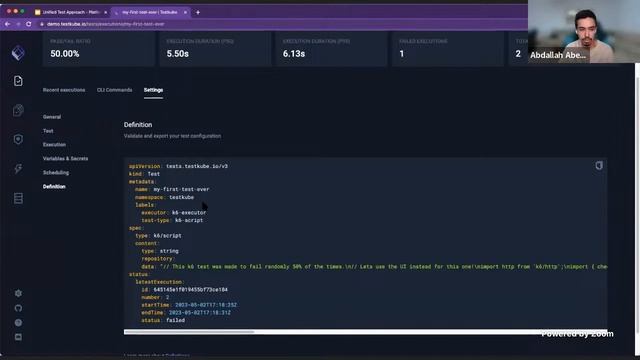640x360 pixels.
Task: Click the data script content line
Action: (x=374, y=267)
